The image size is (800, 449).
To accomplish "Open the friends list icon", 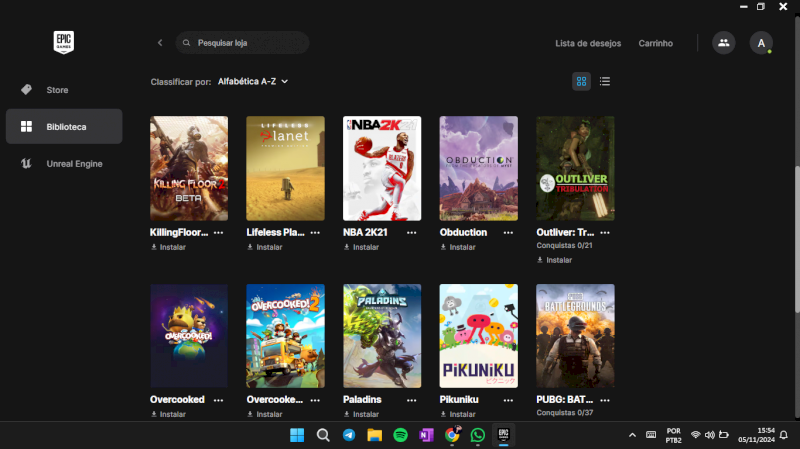I will click(723, 43).
